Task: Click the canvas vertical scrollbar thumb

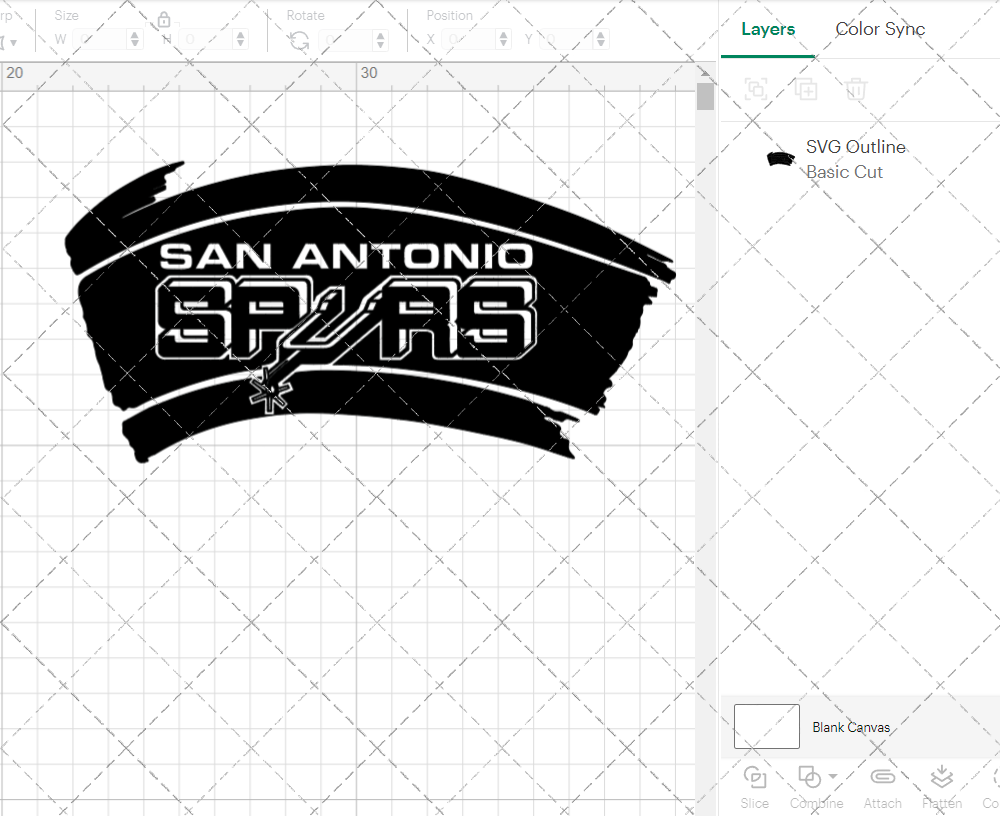Action: pyautogui.click(x=705, y=97)
